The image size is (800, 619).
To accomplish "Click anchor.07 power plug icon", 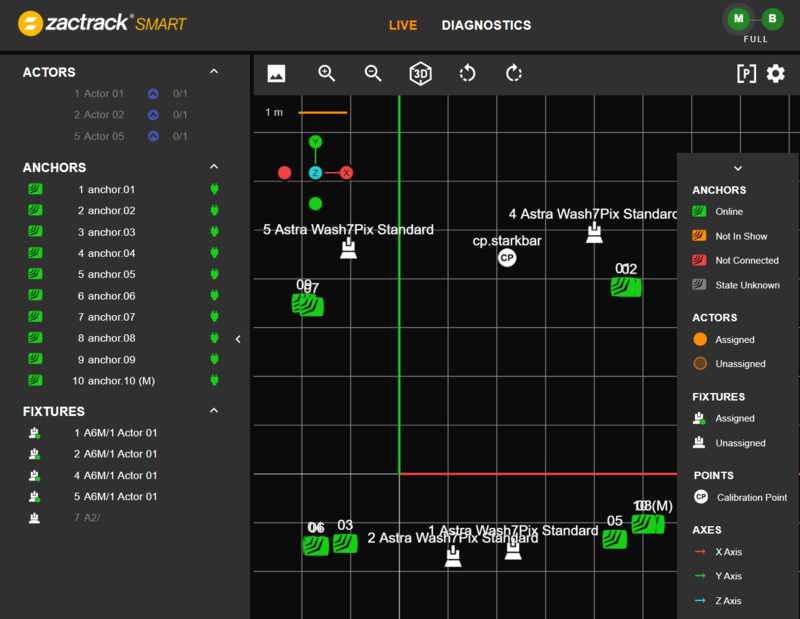I will click(x=215, y=317).
